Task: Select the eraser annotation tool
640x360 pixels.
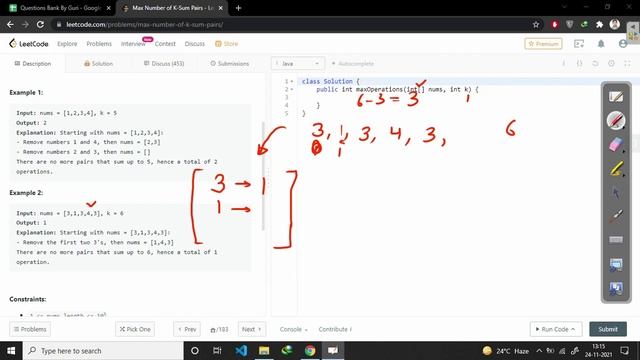Action: [616, 144]
